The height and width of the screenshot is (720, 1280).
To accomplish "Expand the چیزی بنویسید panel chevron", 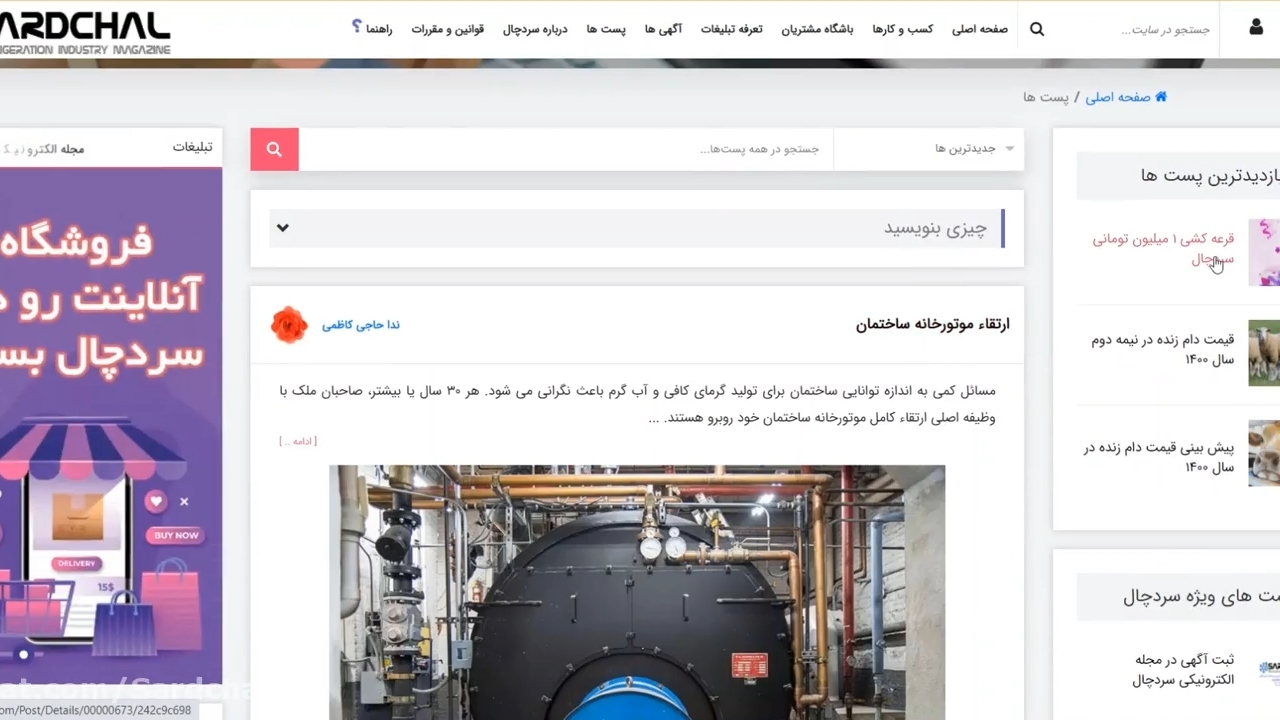I will pyautogui.click(x=283, y=228).
